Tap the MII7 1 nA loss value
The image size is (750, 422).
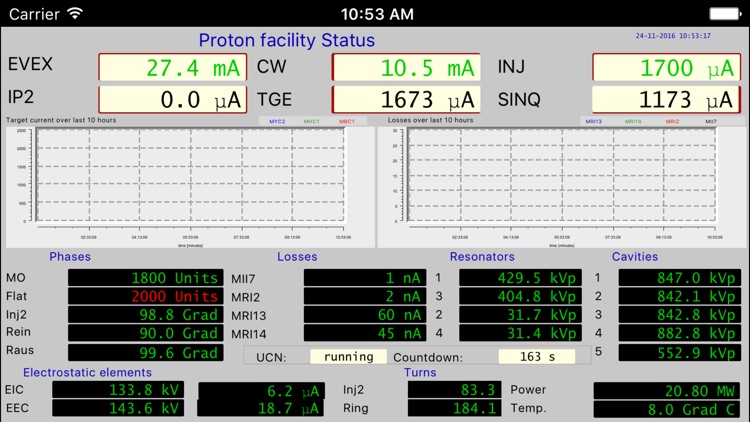click(365, 278)
